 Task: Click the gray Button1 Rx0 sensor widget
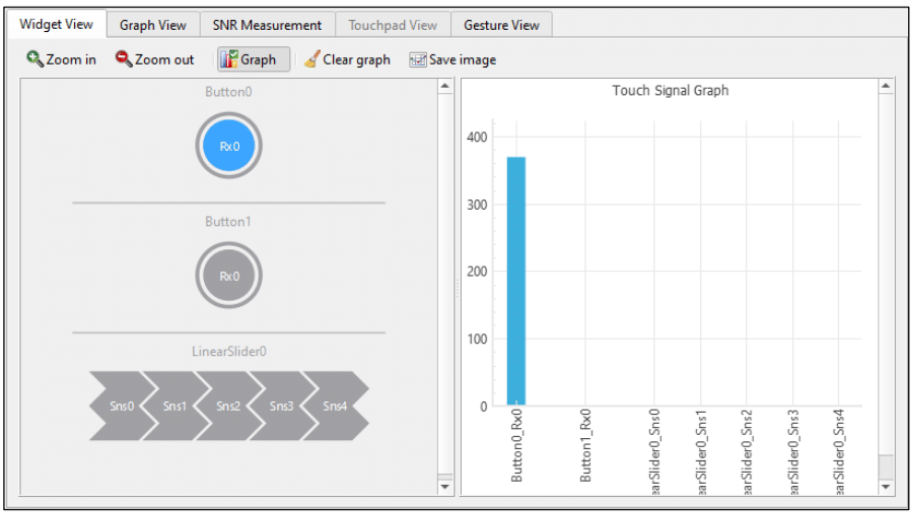pyautogui.click(x=229, y=276)
